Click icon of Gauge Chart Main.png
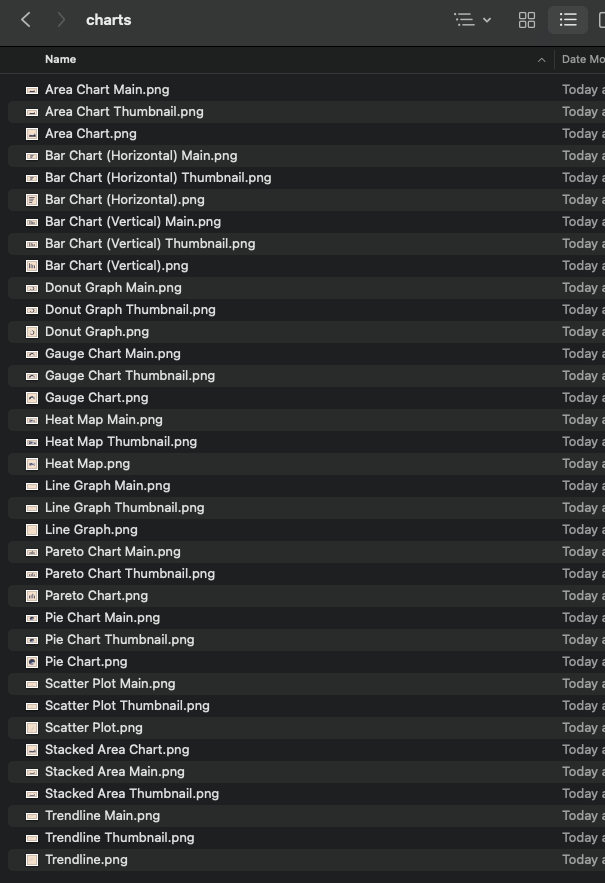The height and width of the screenshot is (883, 605). pos(32,354)
